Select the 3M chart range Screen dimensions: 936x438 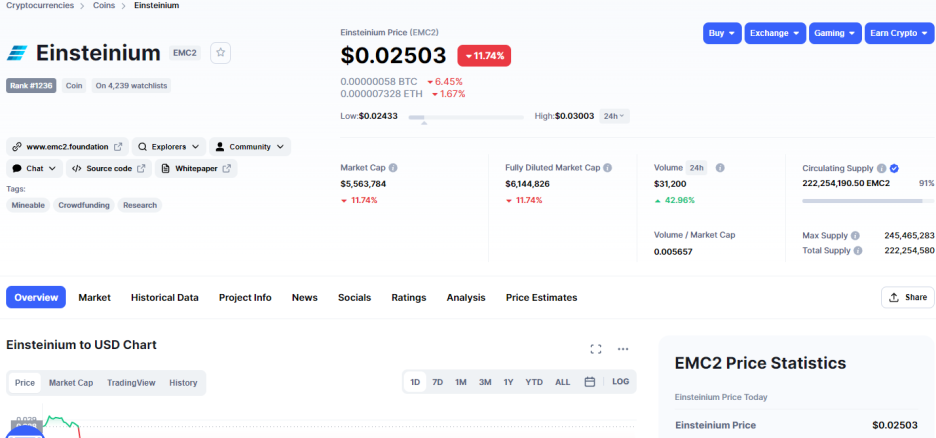pyautogui.click(x=485, y=382)
